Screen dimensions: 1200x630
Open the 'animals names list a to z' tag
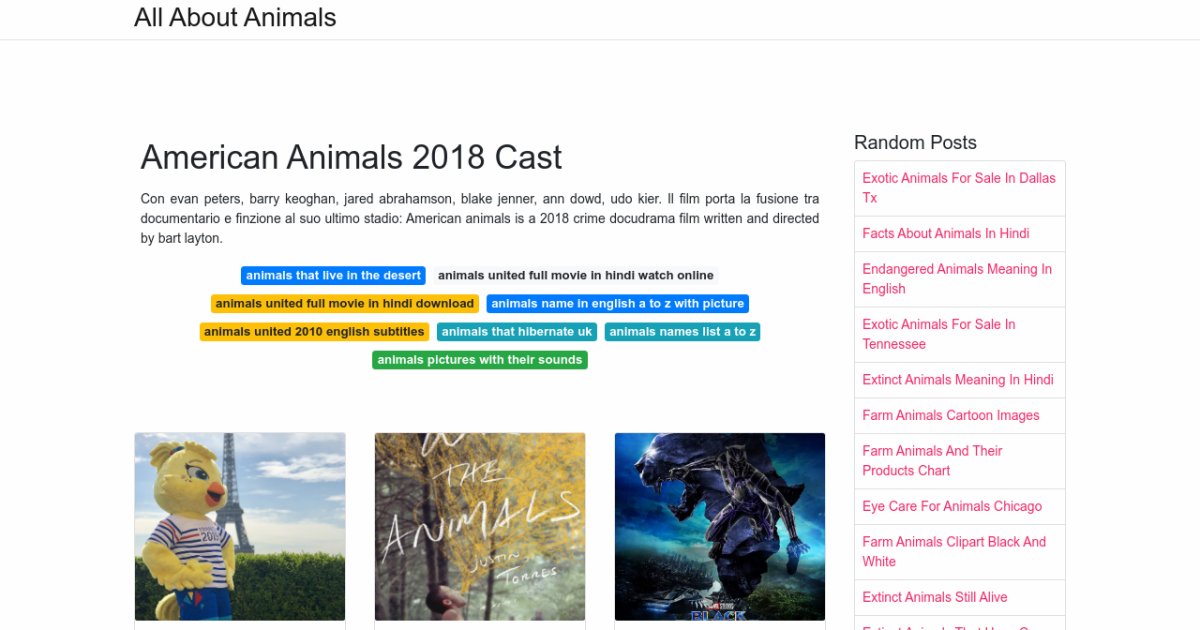pos(683,332)
